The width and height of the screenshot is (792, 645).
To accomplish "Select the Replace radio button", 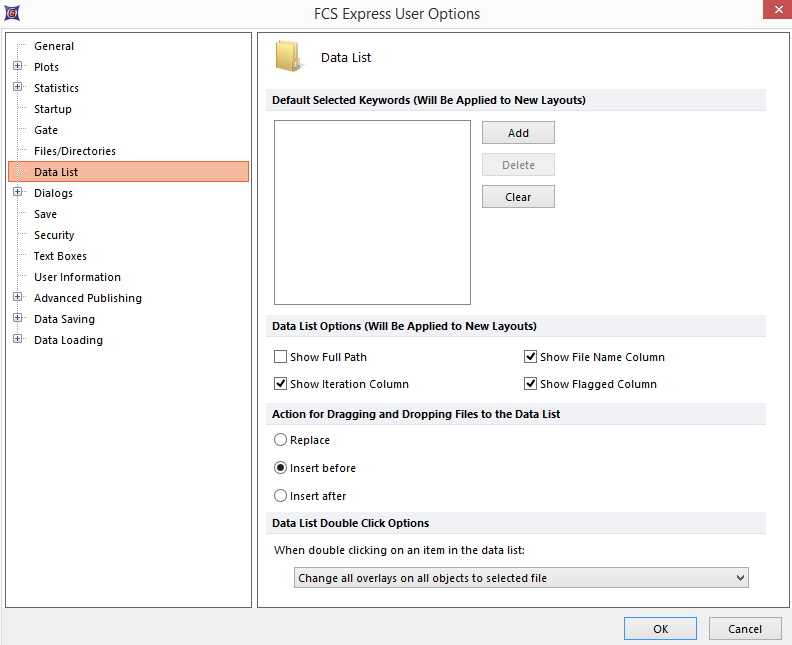I will point(281,440).
